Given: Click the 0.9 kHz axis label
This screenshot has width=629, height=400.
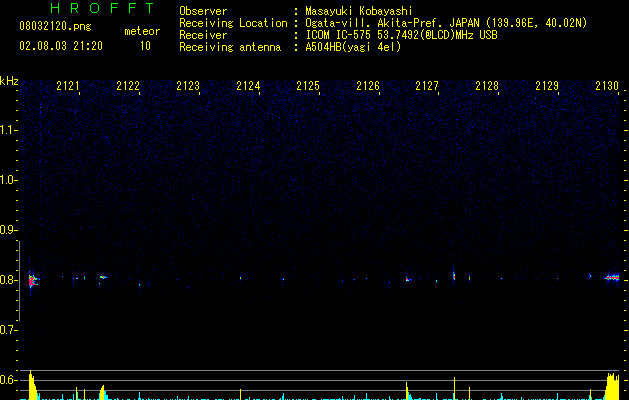Looking at the screenshot, I should 8,230.
